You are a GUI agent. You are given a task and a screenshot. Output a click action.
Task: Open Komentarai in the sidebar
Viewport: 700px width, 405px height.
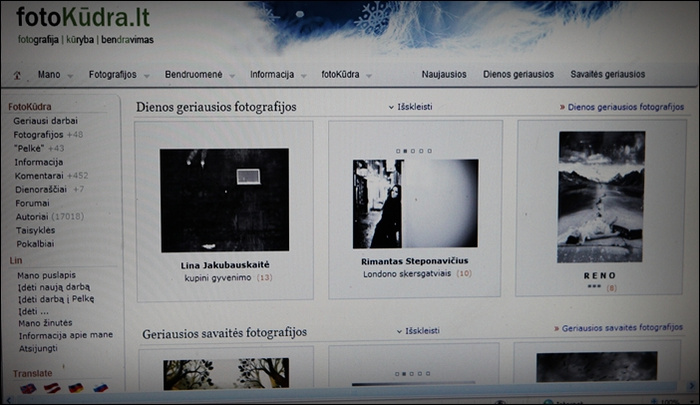point(39,175)
